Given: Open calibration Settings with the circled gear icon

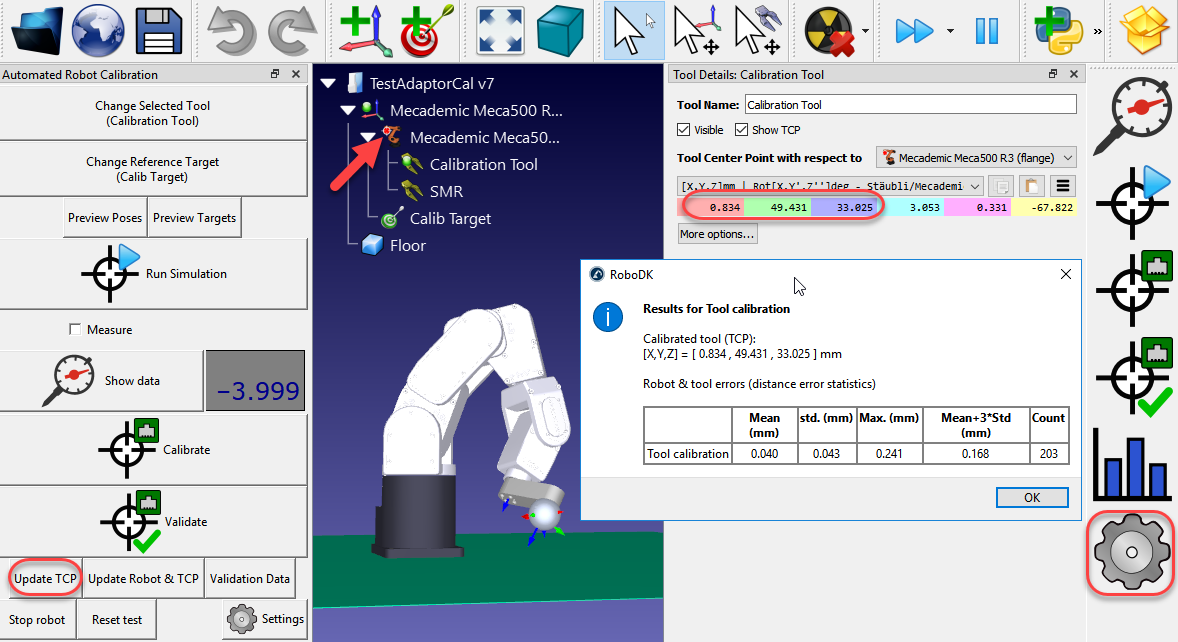Looking at the screenshot, I should pyautogui.click(x=1130, y=551).
